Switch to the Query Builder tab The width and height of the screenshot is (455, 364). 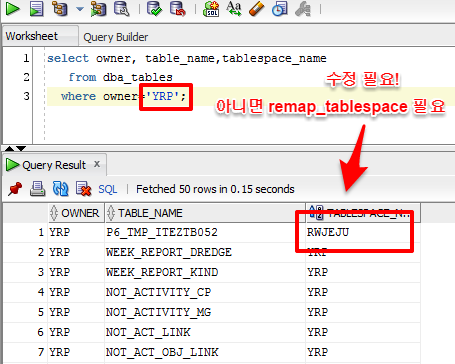click(x=115, y=37)
